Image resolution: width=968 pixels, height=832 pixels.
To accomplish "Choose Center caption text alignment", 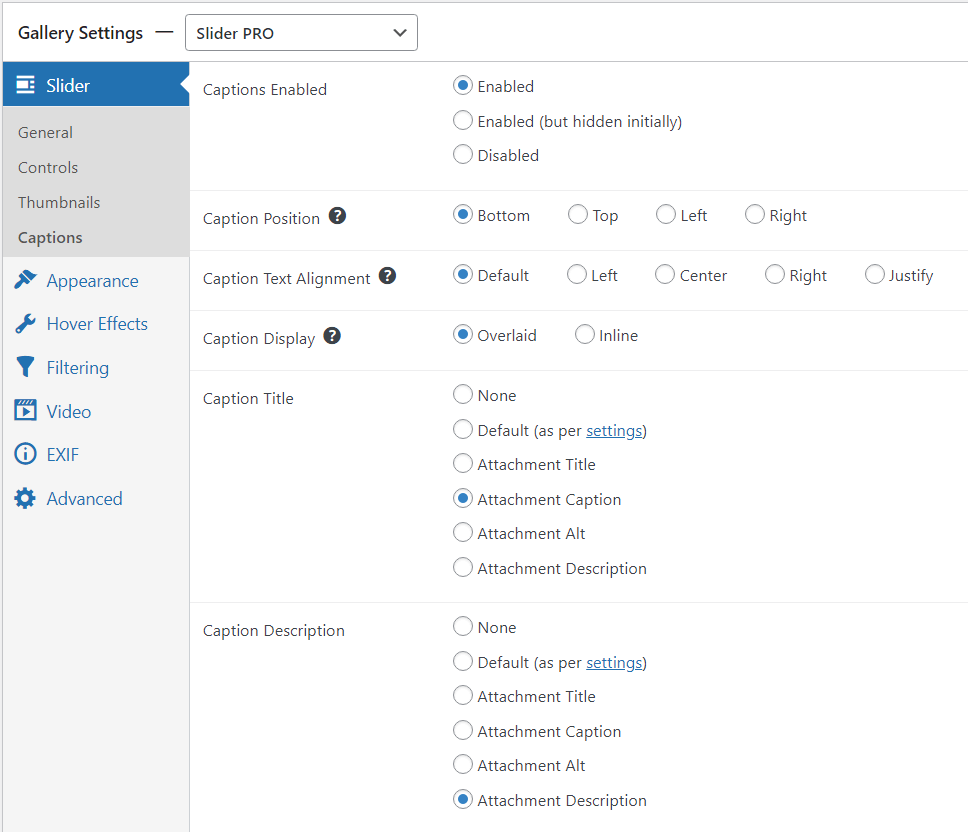I will pos(664,275).
